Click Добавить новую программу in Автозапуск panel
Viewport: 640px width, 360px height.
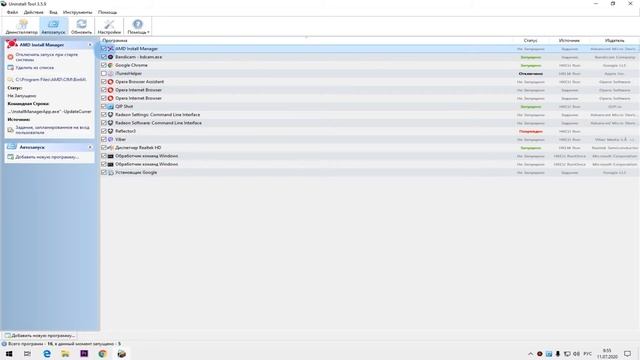pos(47,157)
